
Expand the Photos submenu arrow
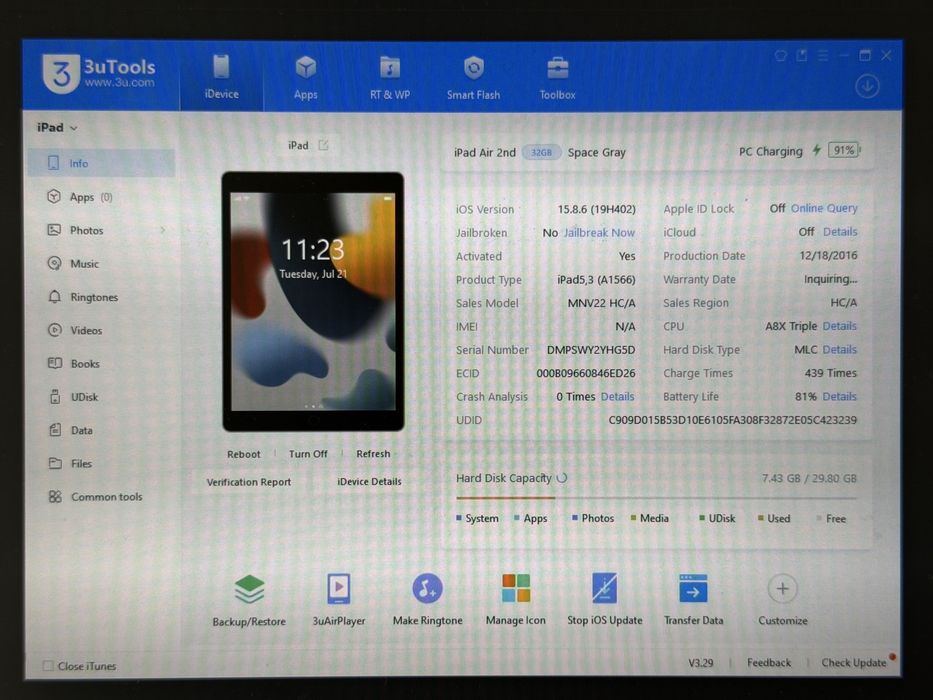(162, 230)
